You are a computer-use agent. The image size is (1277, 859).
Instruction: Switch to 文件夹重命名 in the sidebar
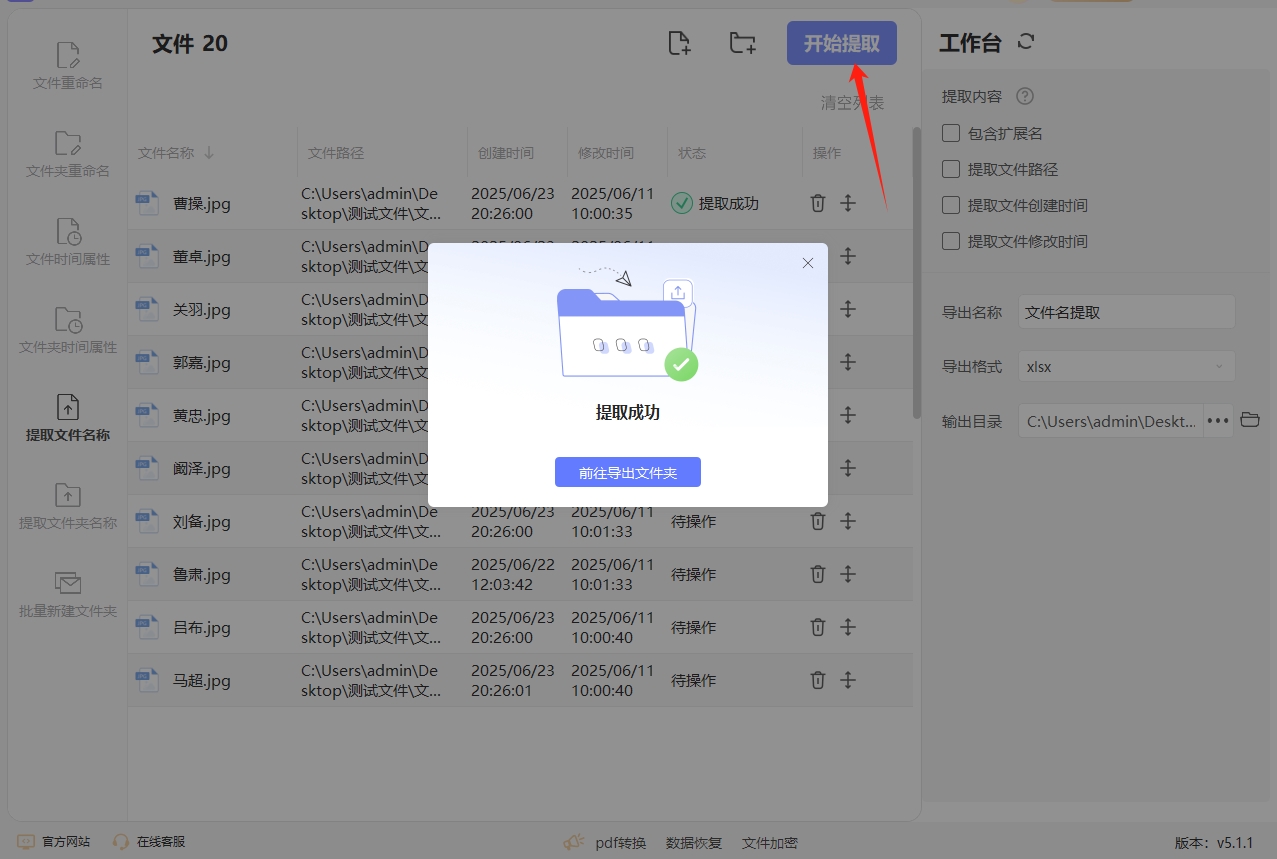68,154
